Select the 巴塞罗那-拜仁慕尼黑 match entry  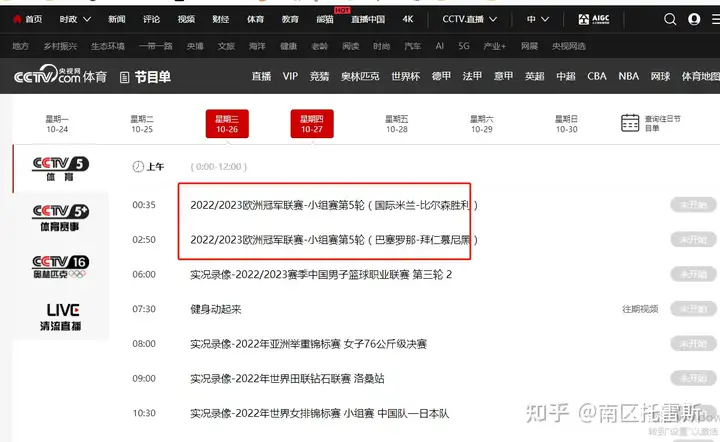(334, 240)
